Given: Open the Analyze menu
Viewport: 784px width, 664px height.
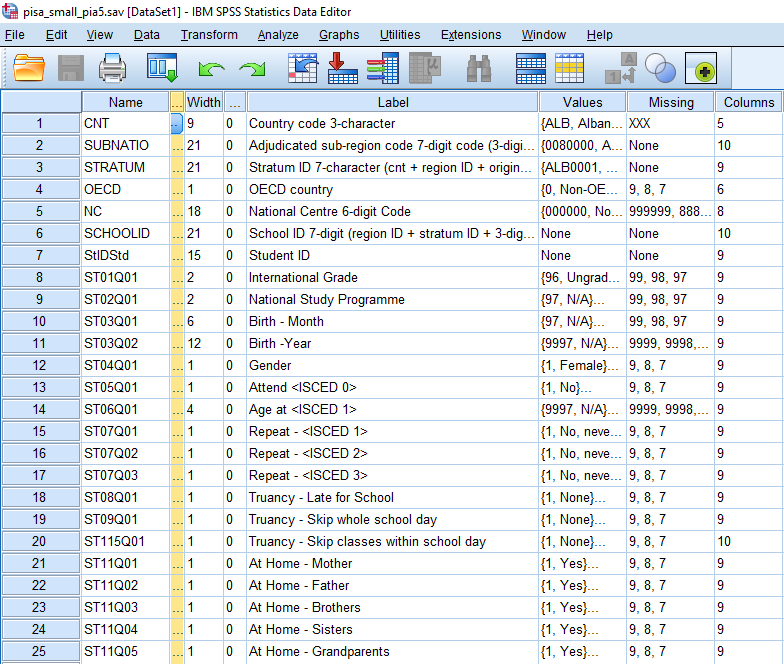Looking at the screenshot, I should (x=278, y=35).
